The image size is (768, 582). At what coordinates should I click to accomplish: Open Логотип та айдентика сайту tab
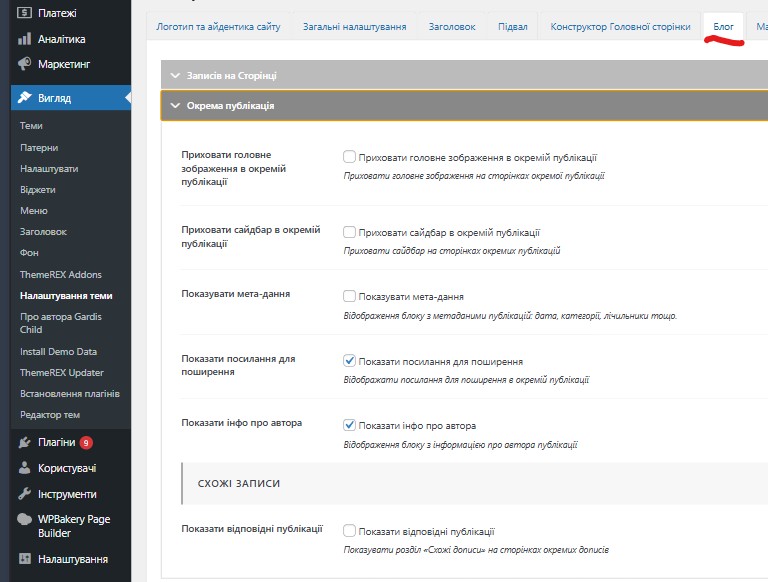click(218, 26)
